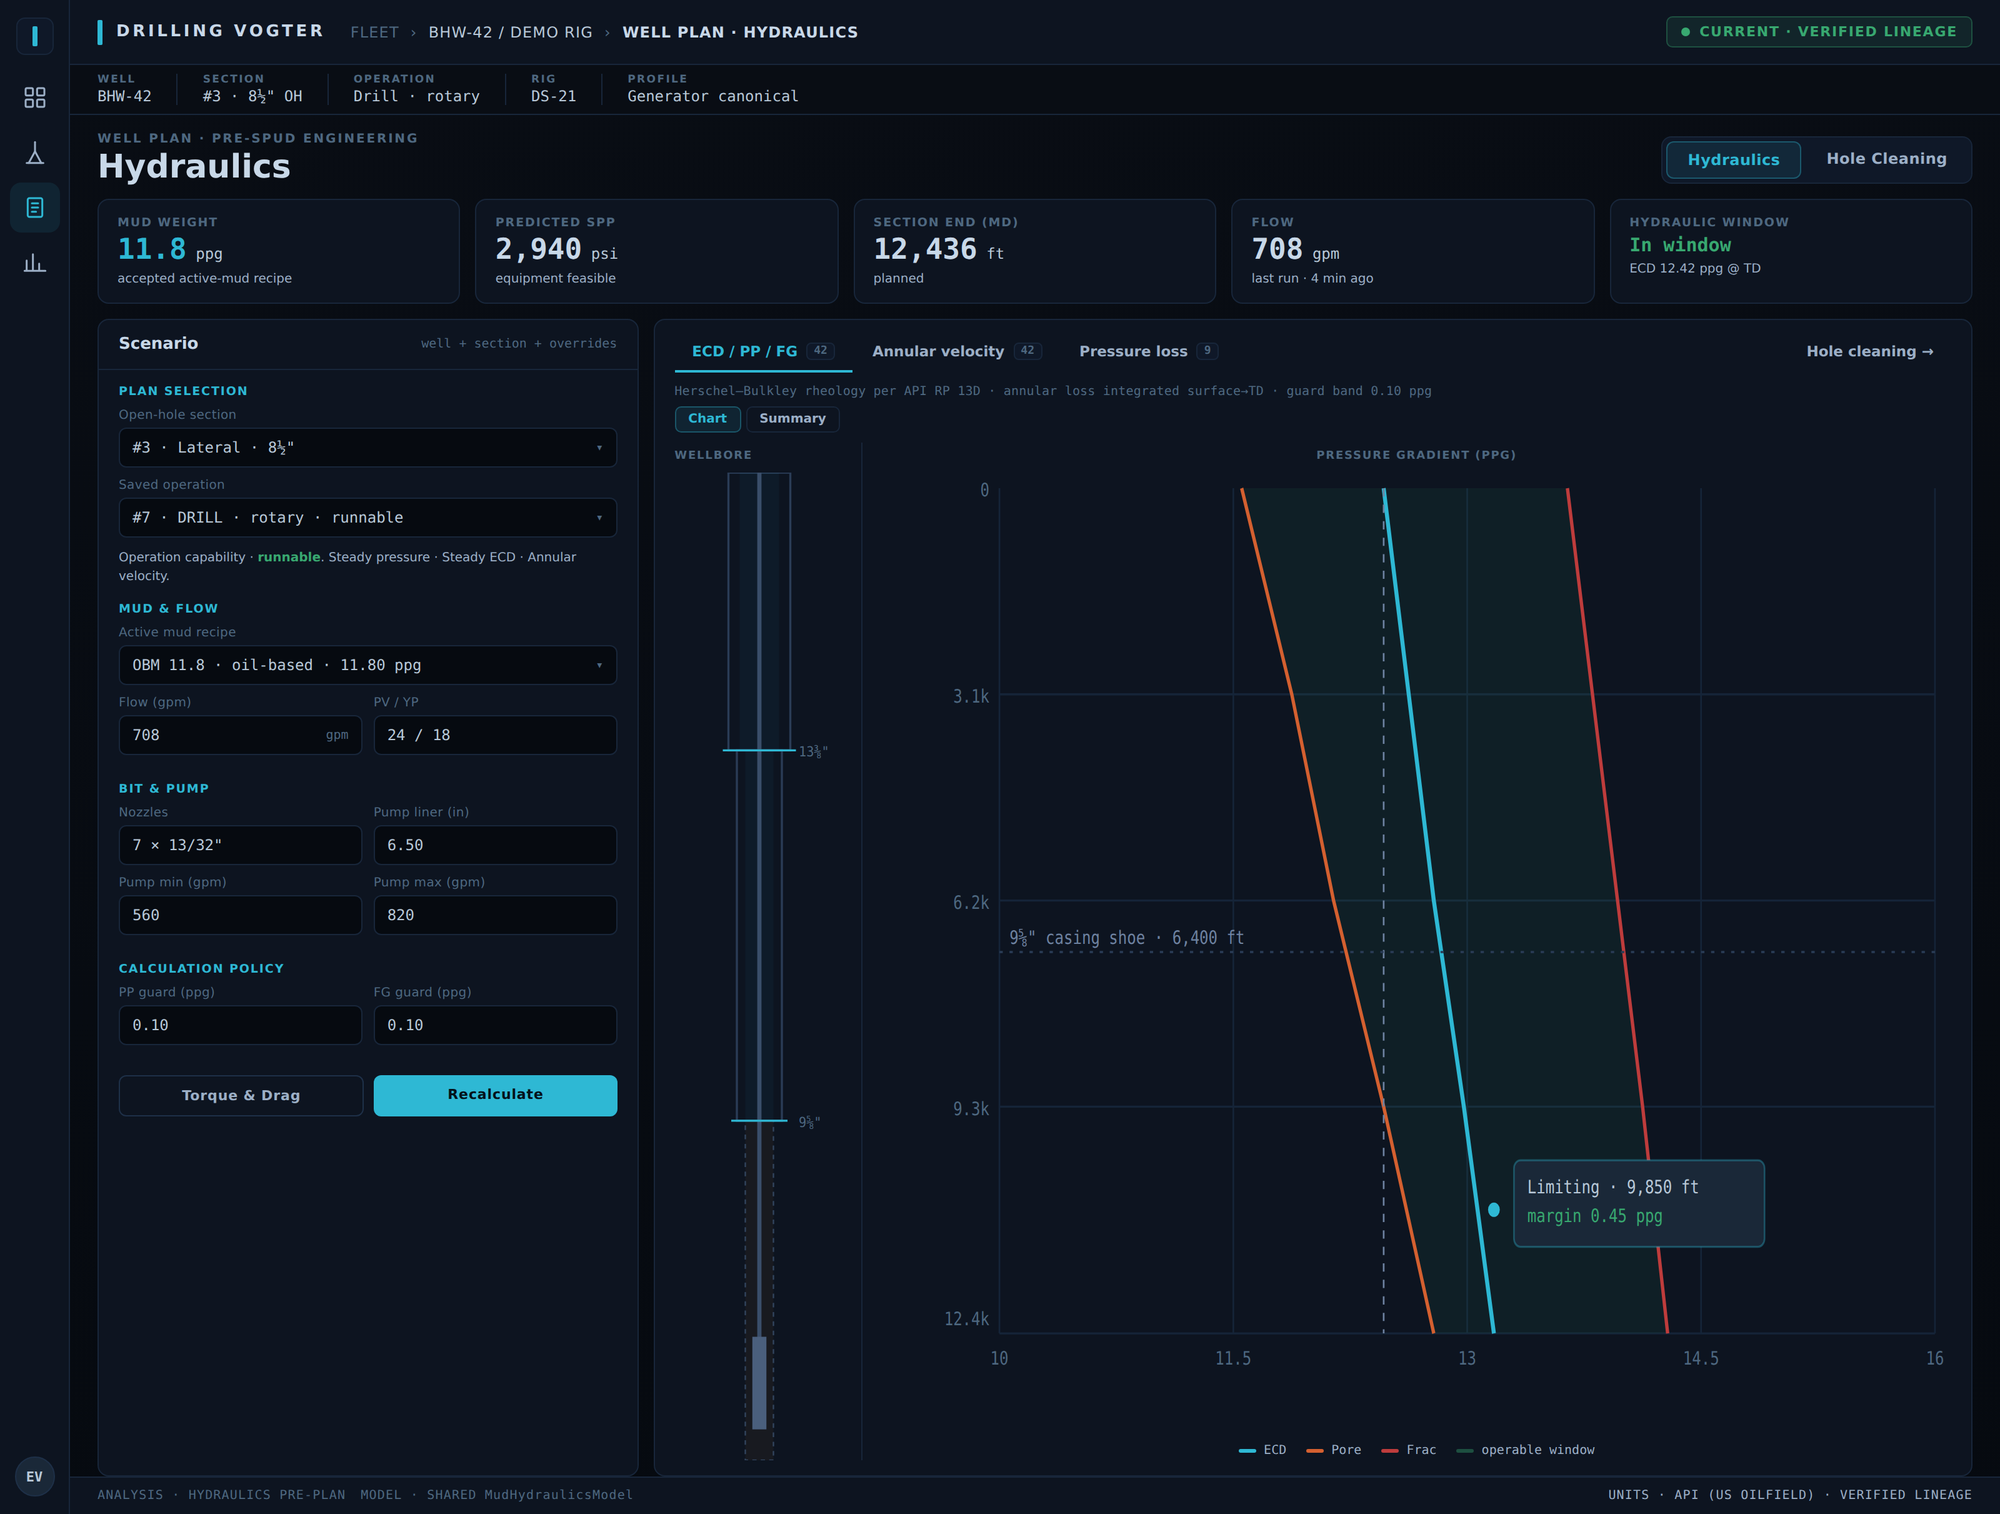Screen dimensions: 2000x1514
Task: Open the Pressure loss tab
Action: (1148, 351)
